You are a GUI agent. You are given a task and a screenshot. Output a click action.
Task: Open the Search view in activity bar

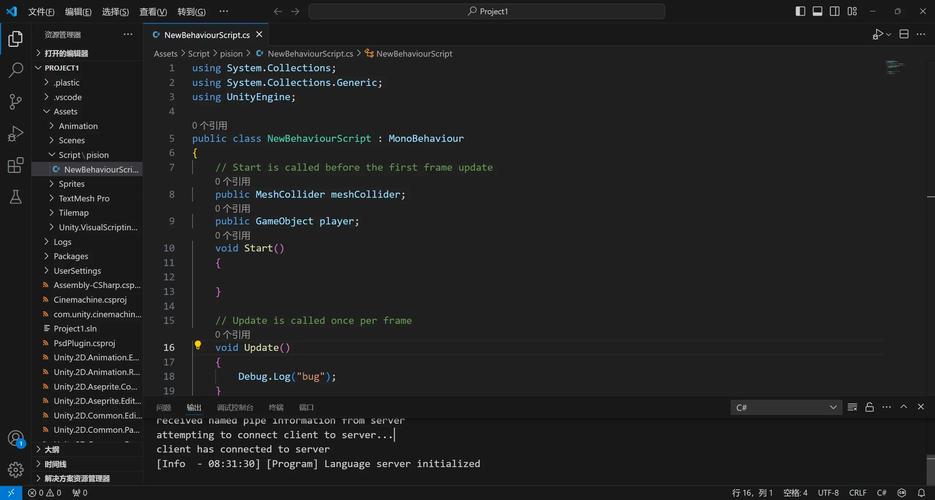point(16,70)
